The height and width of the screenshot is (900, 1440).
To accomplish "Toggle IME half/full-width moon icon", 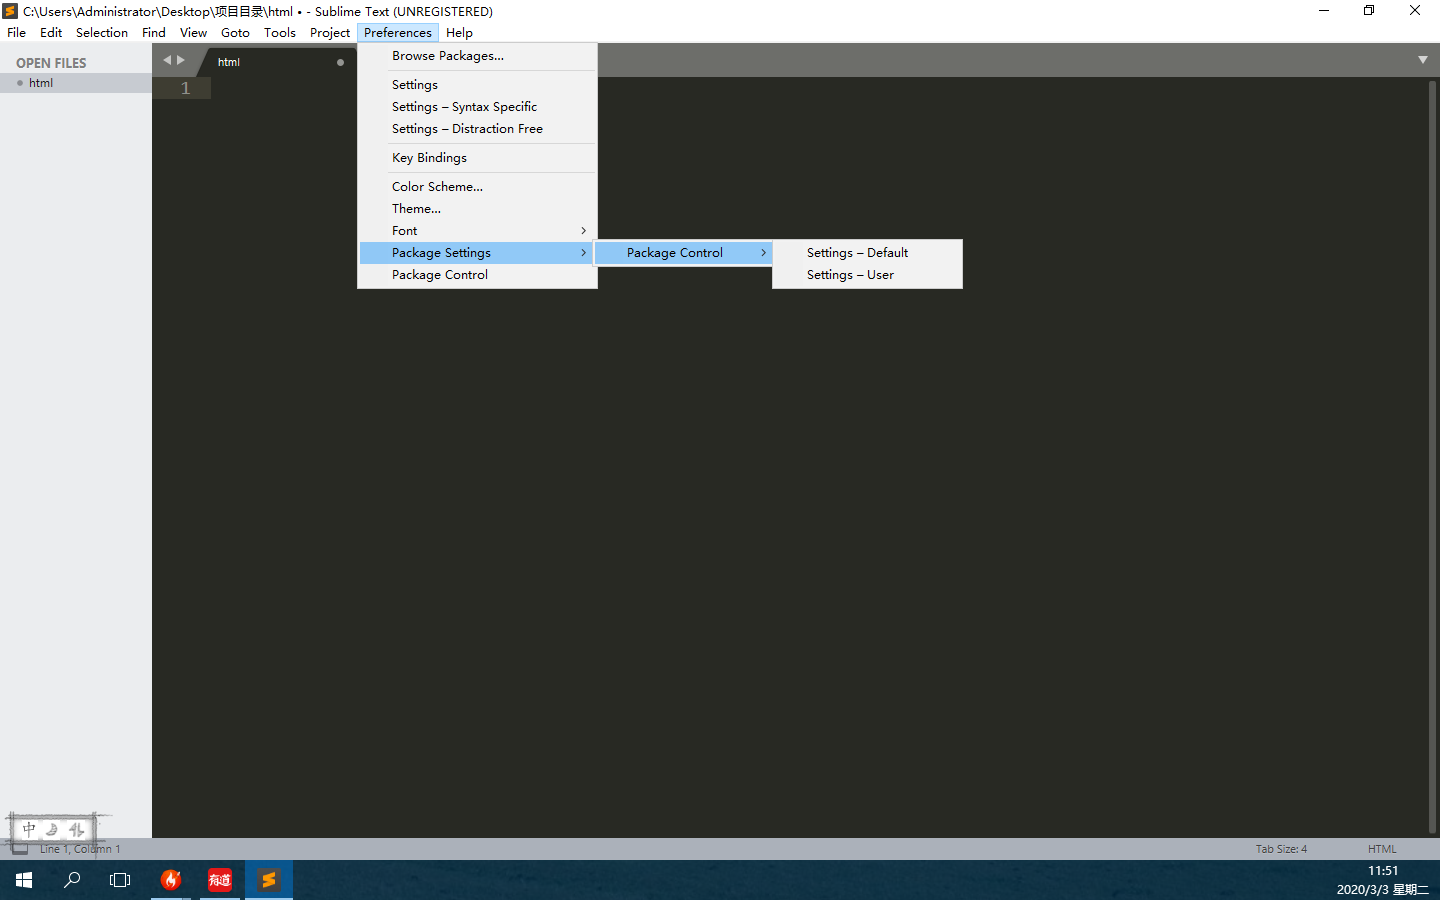I will [52, 829].
